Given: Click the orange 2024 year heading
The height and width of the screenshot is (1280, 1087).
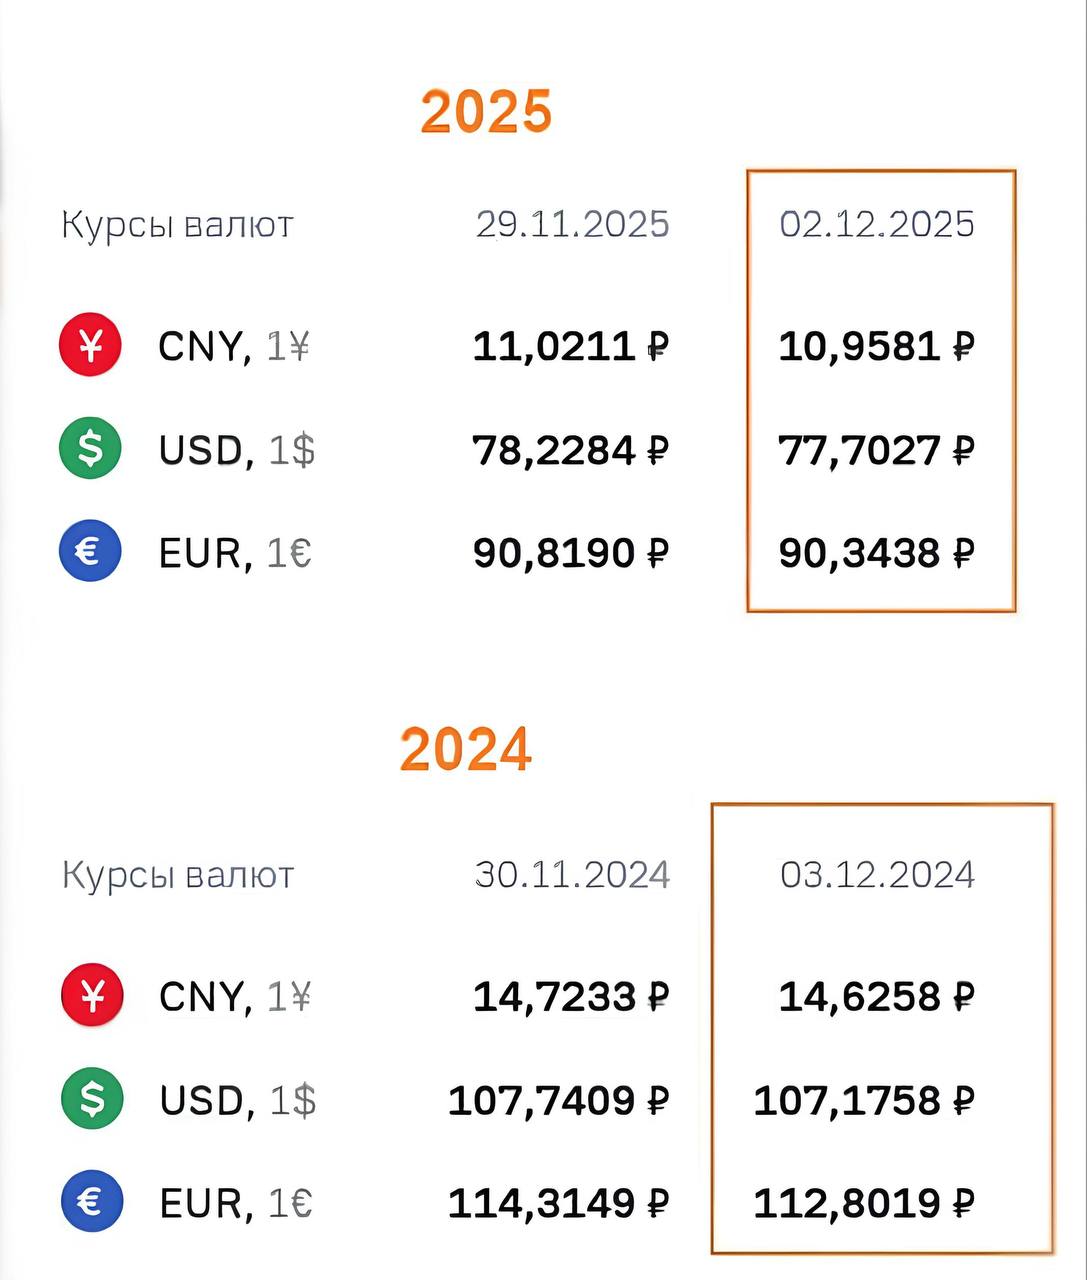Looking at the screenshot, I should tap(466, 750).
